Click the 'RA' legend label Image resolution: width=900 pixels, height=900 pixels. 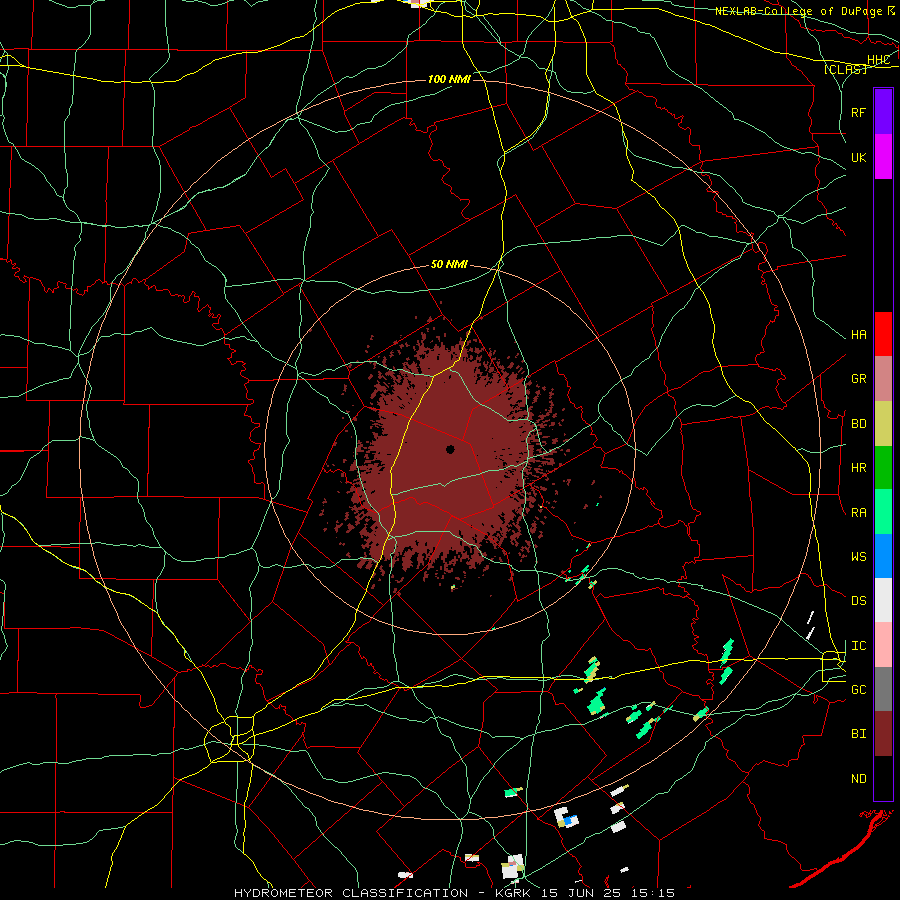pyautogui.click(x=859, y=513)
